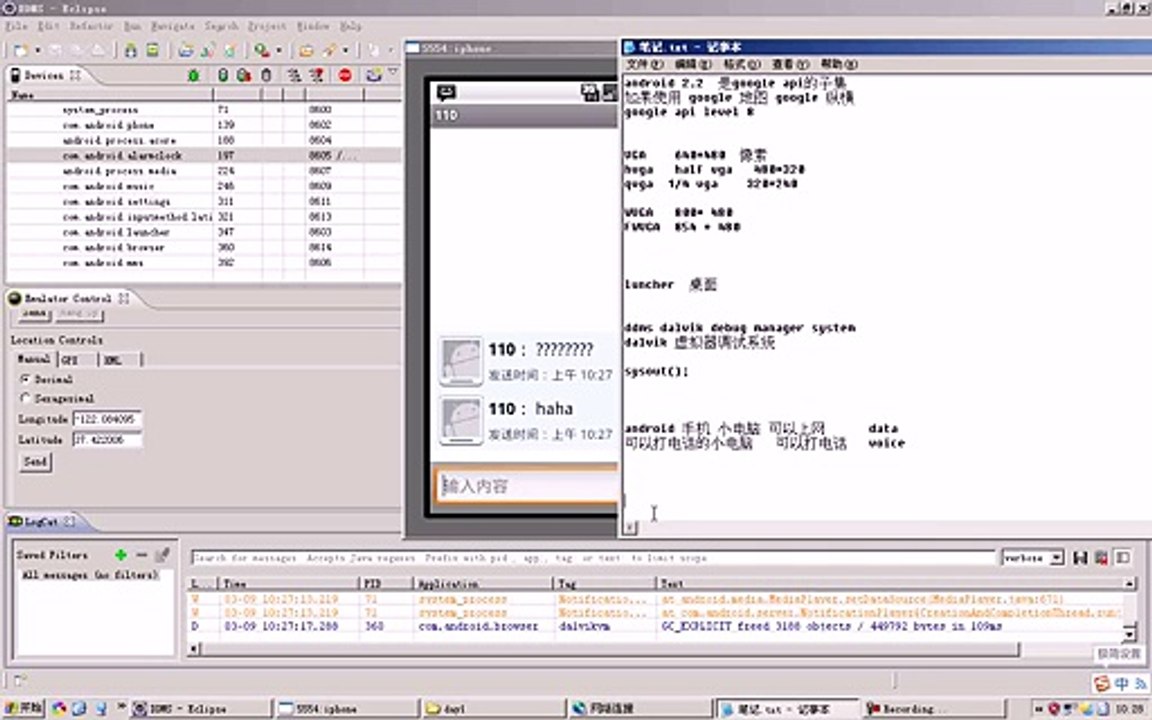Open the Project menu in Eclipse
1152x720 pixels.
point(267,26)
